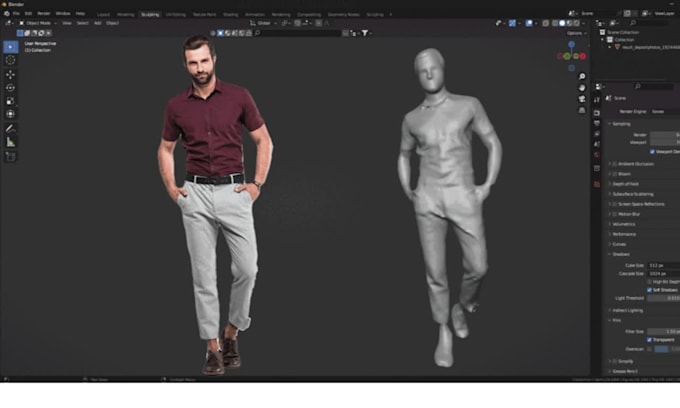Image resolution: width=680 pixels, height=408 pixels.
Task: Select the Move tool
Action: (10, 75)
